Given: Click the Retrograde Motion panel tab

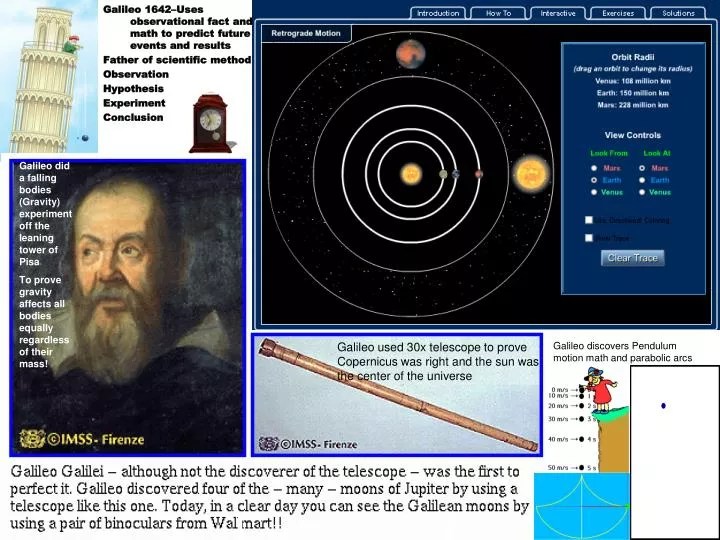Looking at the screenshot, I should click(306, 34).
